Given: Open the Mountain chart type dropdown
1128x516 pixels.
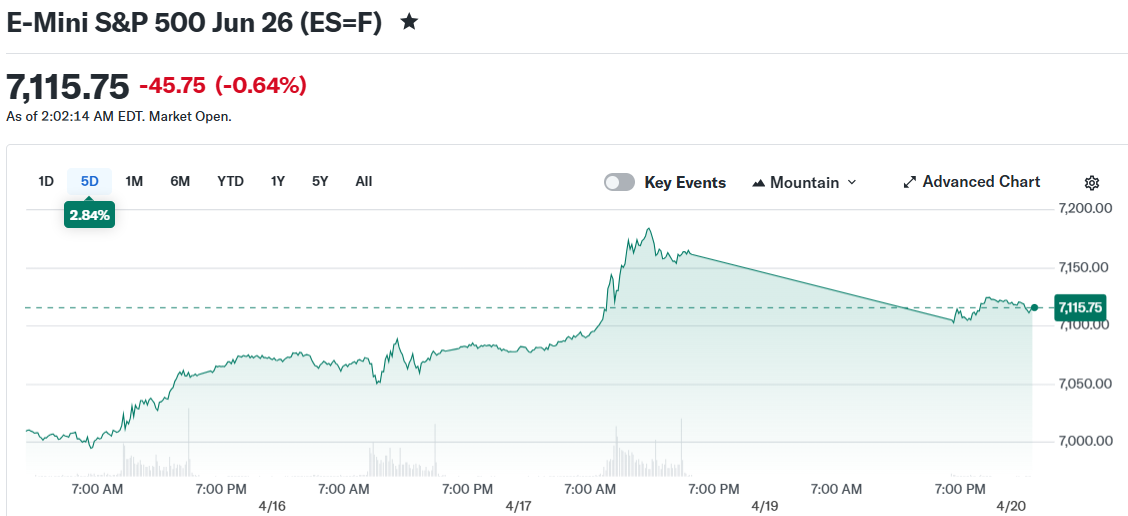Looking at the screenshot, I should tap(804, 183).
